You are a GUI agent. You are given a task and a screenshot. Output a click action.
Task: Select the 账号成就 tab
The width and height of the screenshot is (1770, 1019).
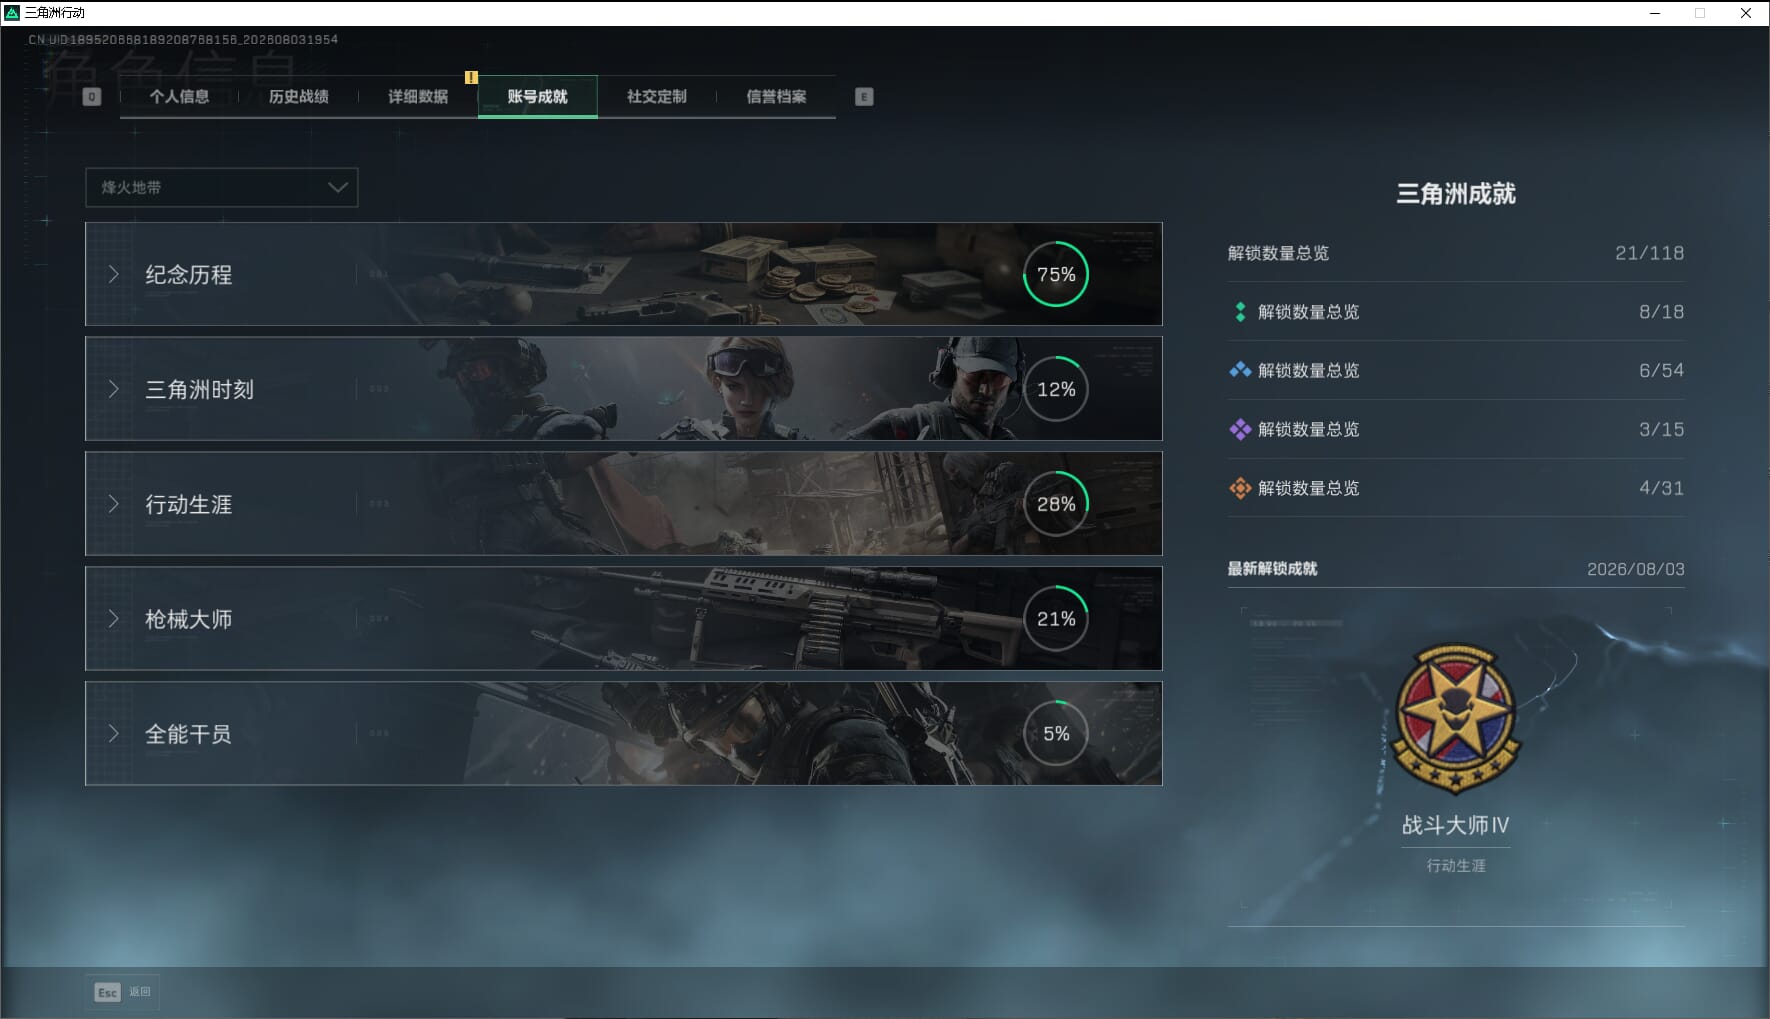tap(538, 97)
